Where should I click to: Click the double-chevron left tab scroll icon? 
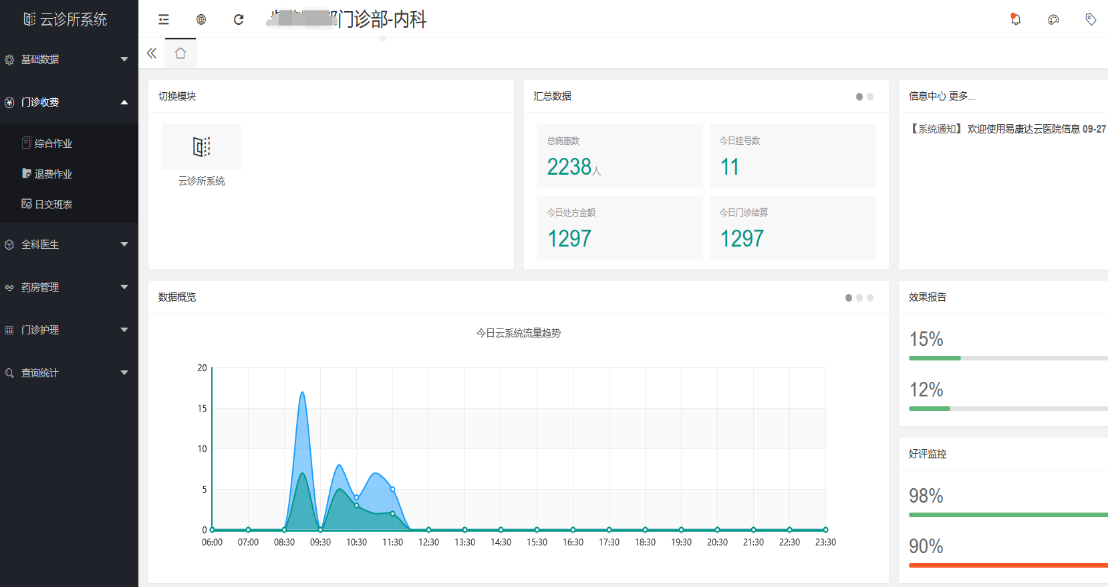(x=152, y=53)
